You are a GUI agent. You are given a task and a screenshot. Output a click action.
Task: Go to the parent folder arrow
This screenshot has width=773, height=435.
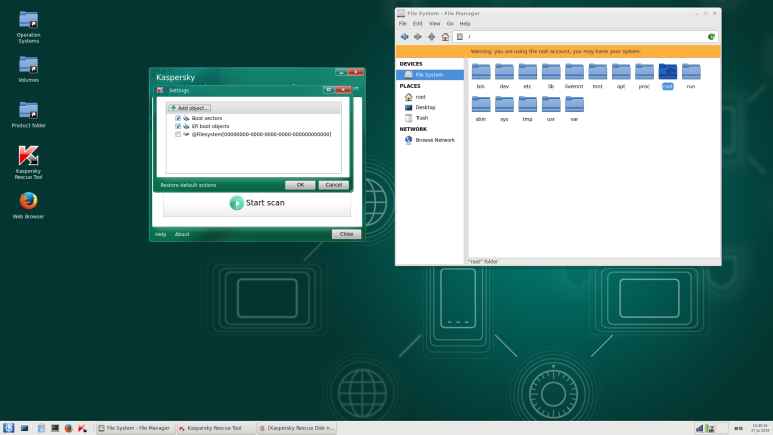[x=431, y=36]
